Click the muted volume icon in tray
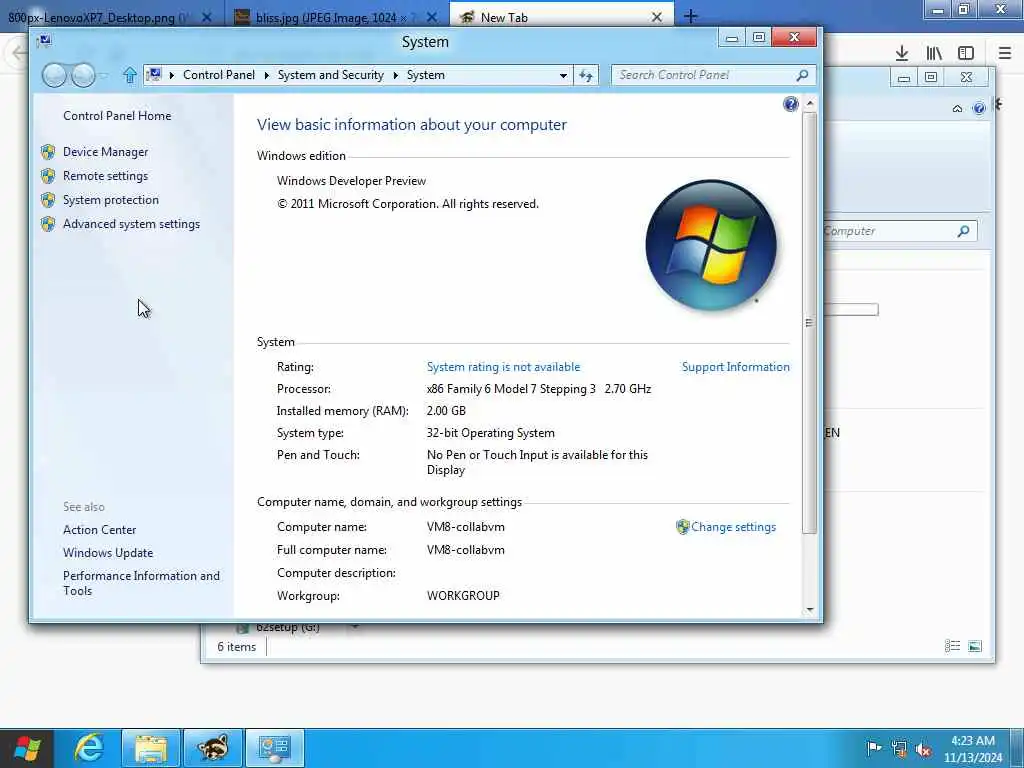This screenshot has height=768, width=1024. click(x=923, y=749)
